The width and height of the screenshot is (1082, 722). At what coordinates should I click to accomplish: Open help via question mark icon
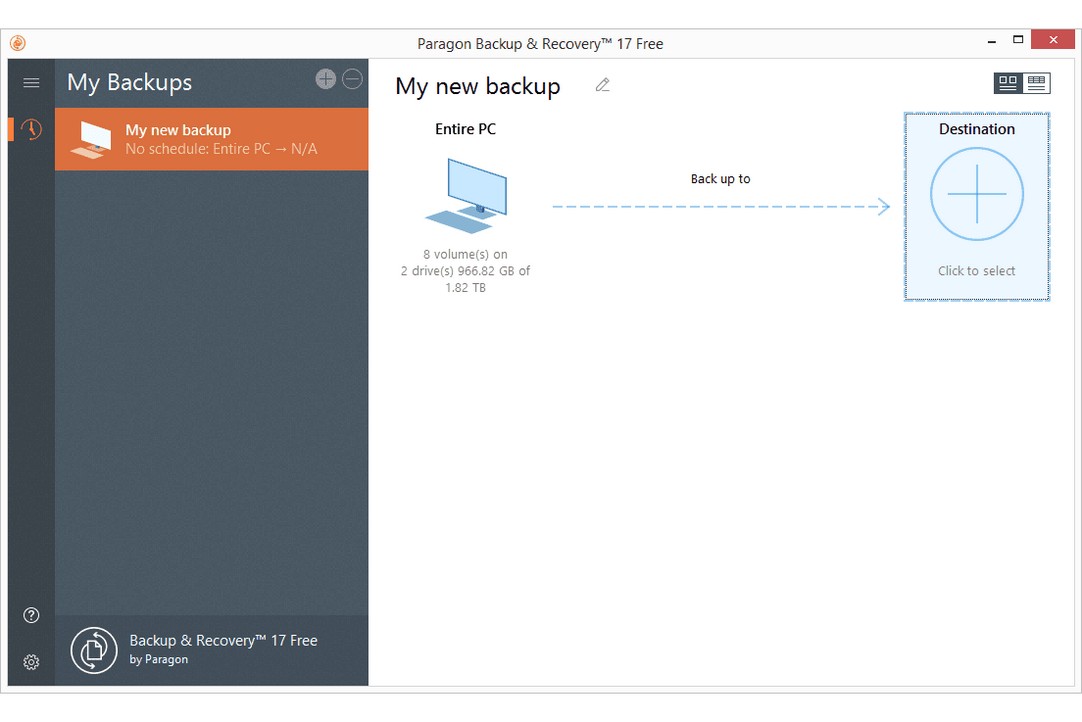tap(31, 615)
